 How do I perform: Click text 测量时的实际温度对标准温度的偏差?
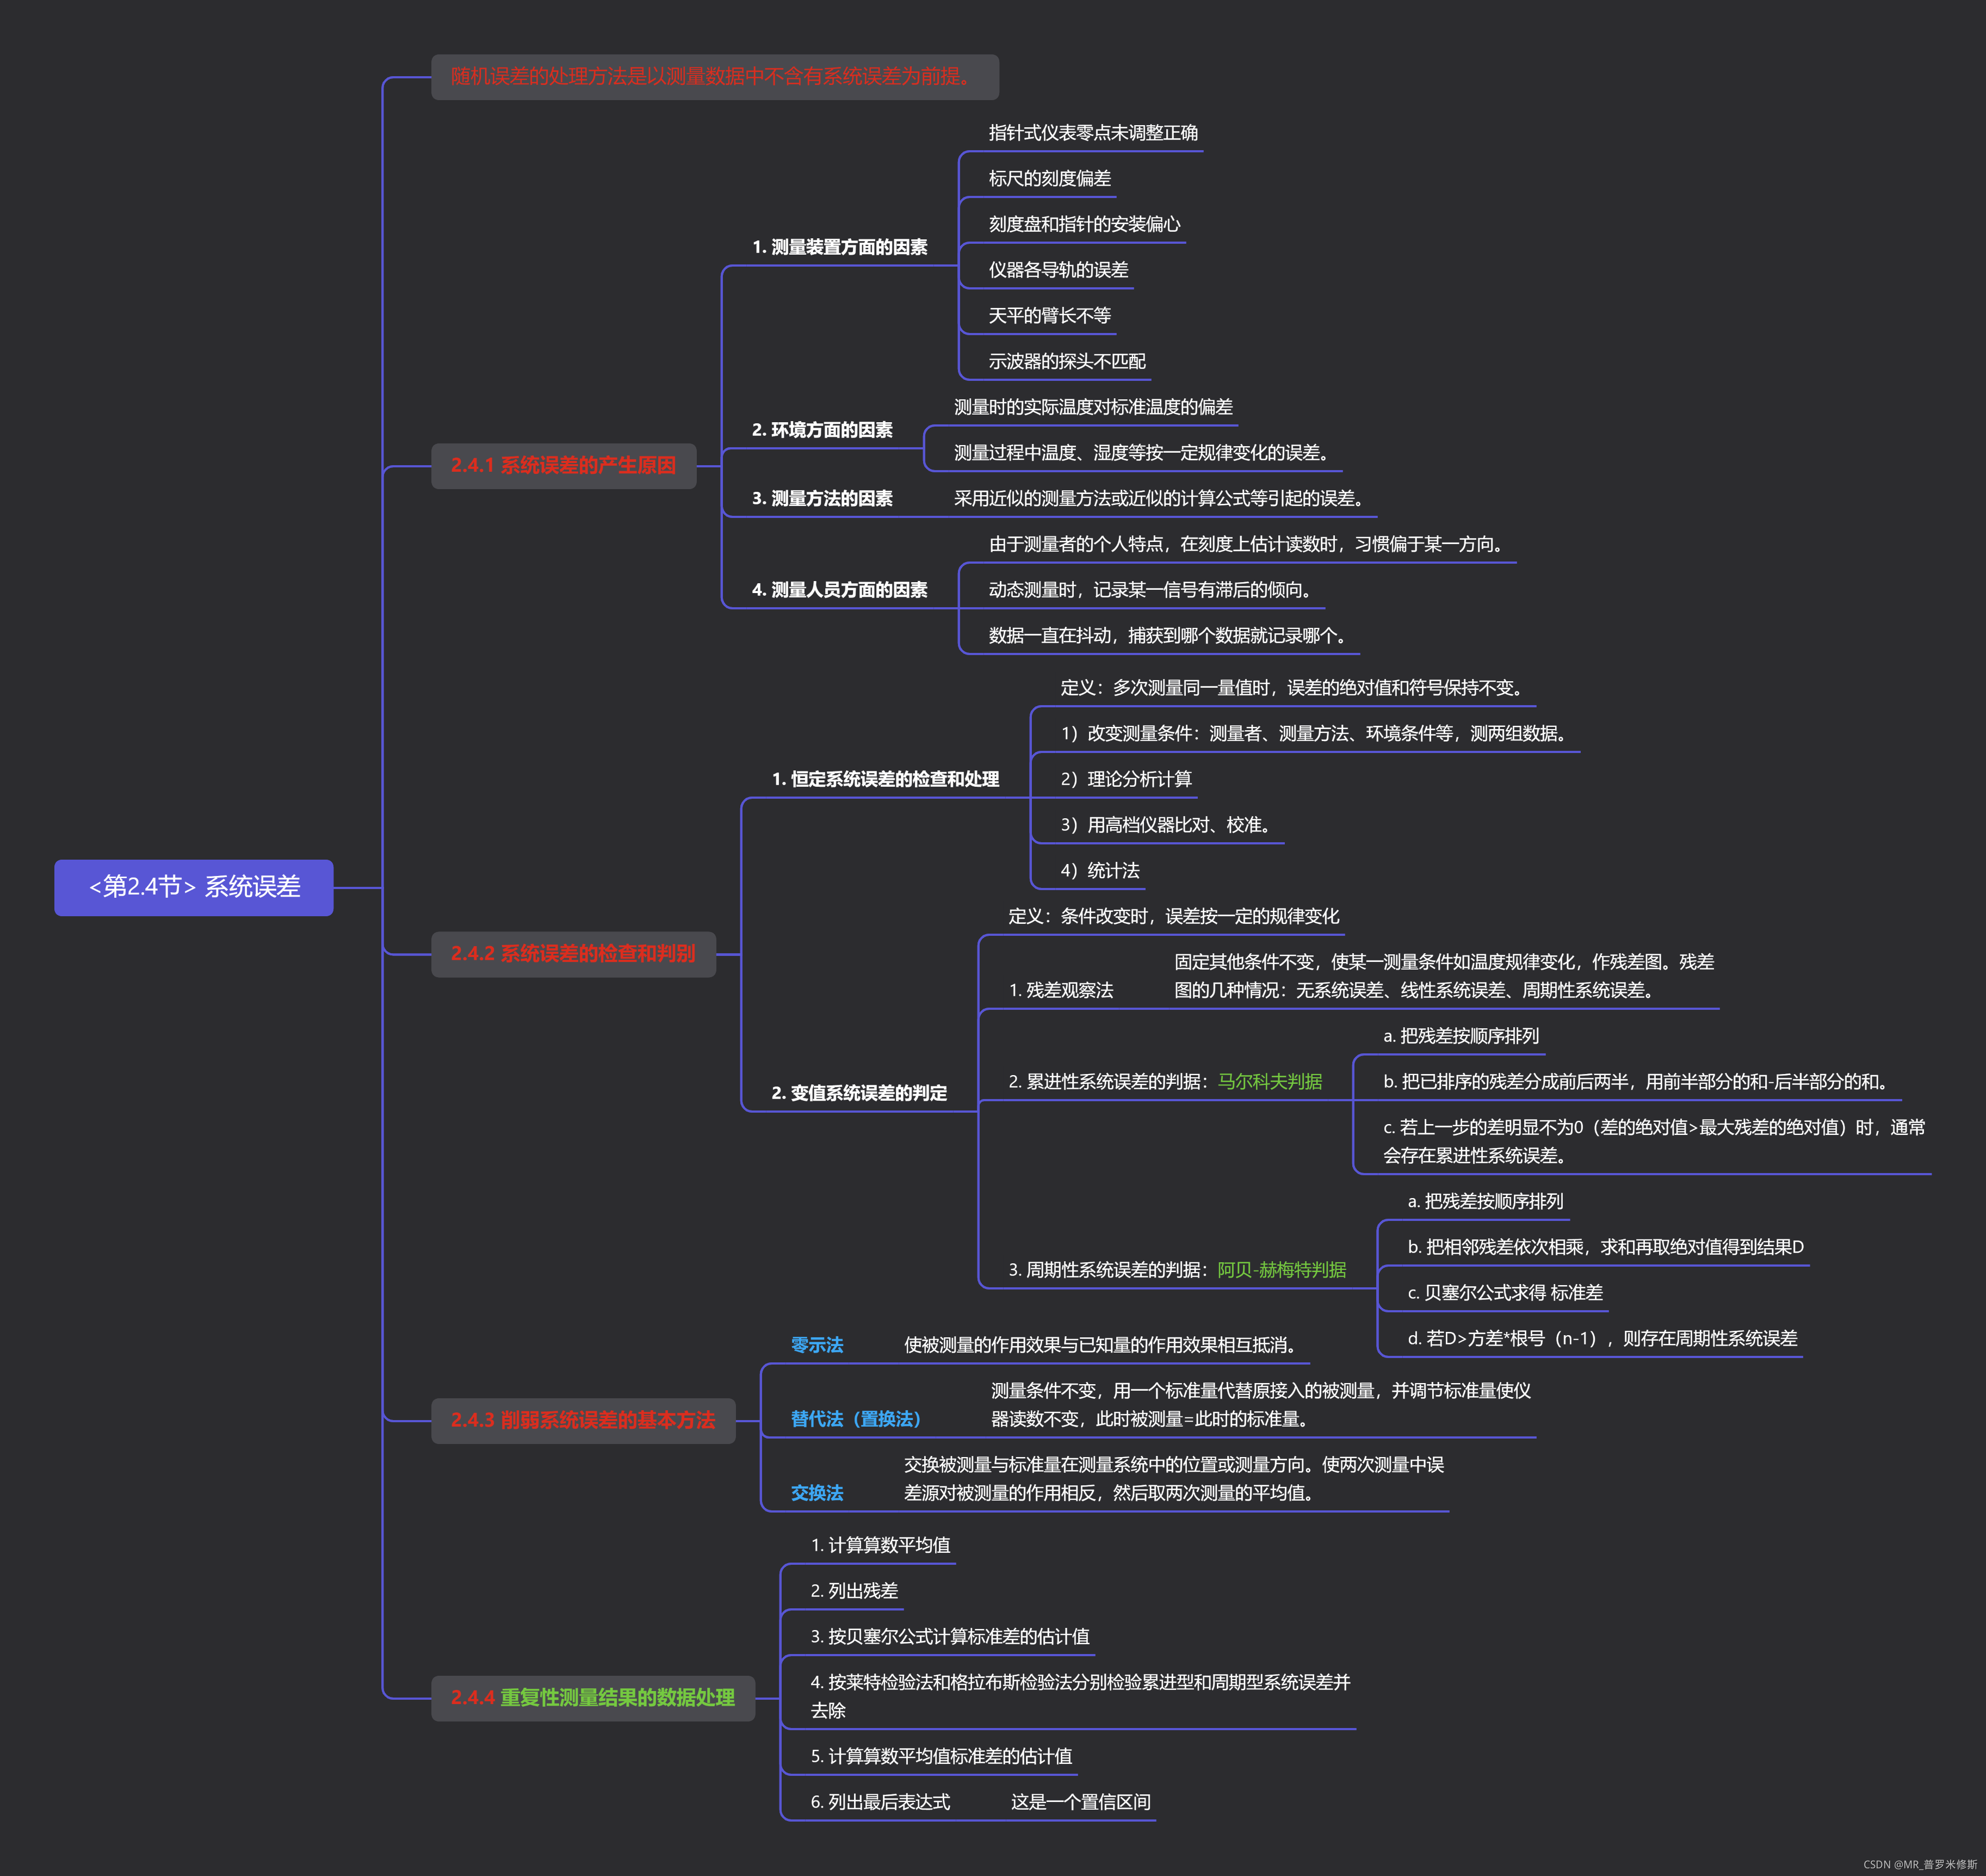1093,407
